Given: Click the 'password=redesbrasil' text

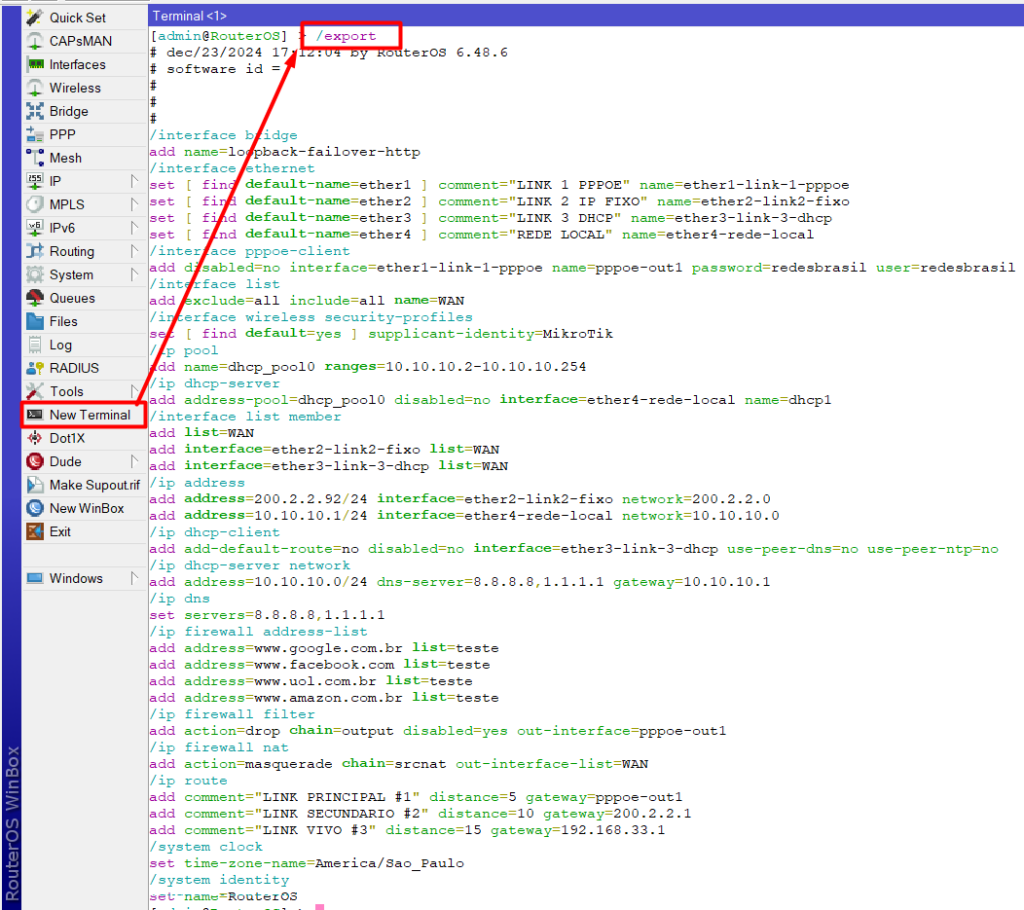Looking at the screenshot, I should point(779,267).
